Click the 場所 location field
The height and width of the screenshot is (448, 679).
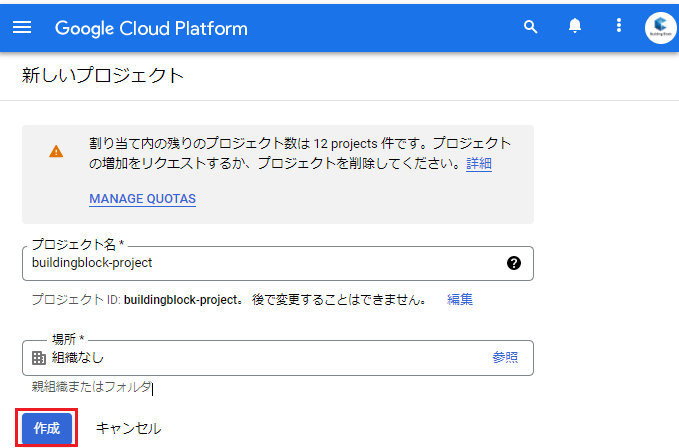click(278, 358)
